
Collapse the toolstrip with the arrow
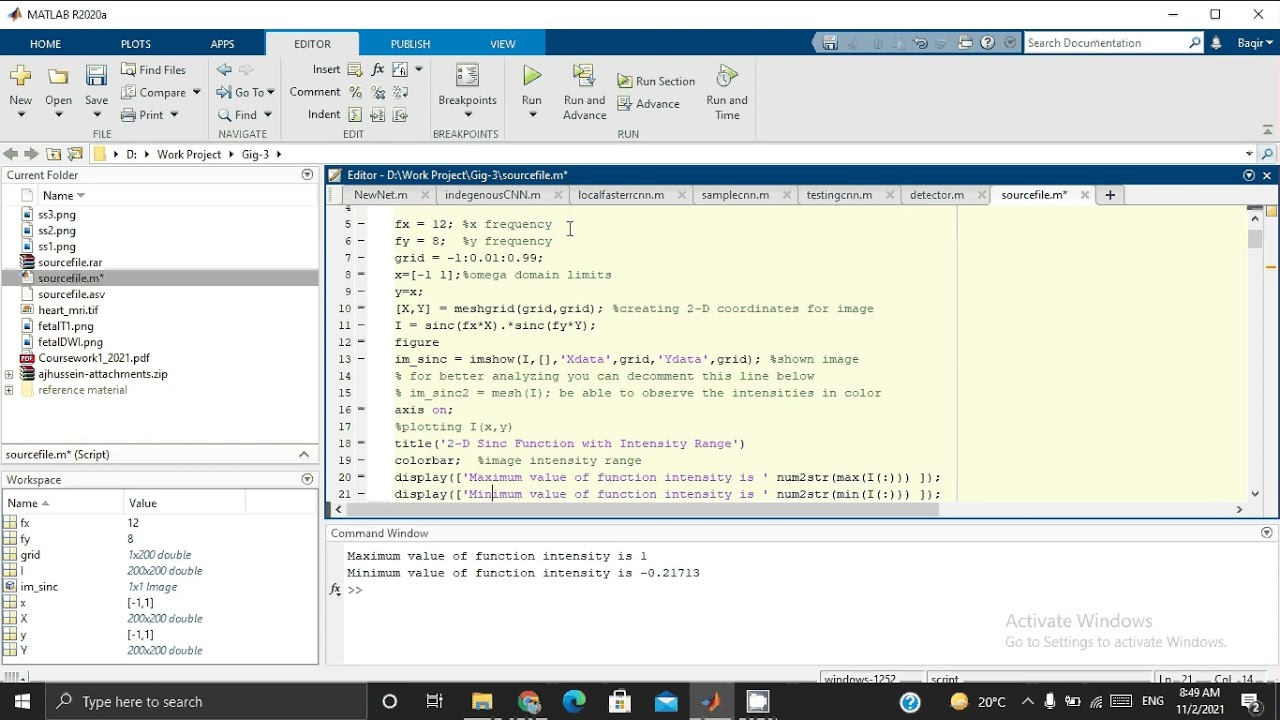(x=1267, y=130)
